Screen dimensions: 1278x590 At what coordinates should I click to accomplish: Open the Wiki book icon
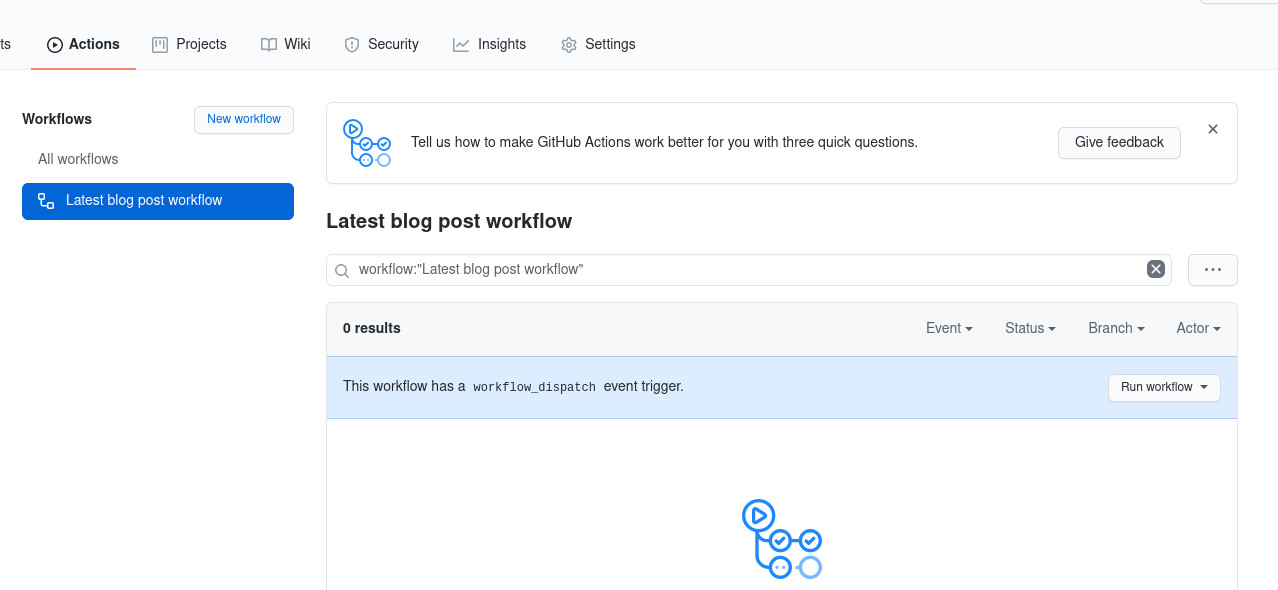point(267,44)
